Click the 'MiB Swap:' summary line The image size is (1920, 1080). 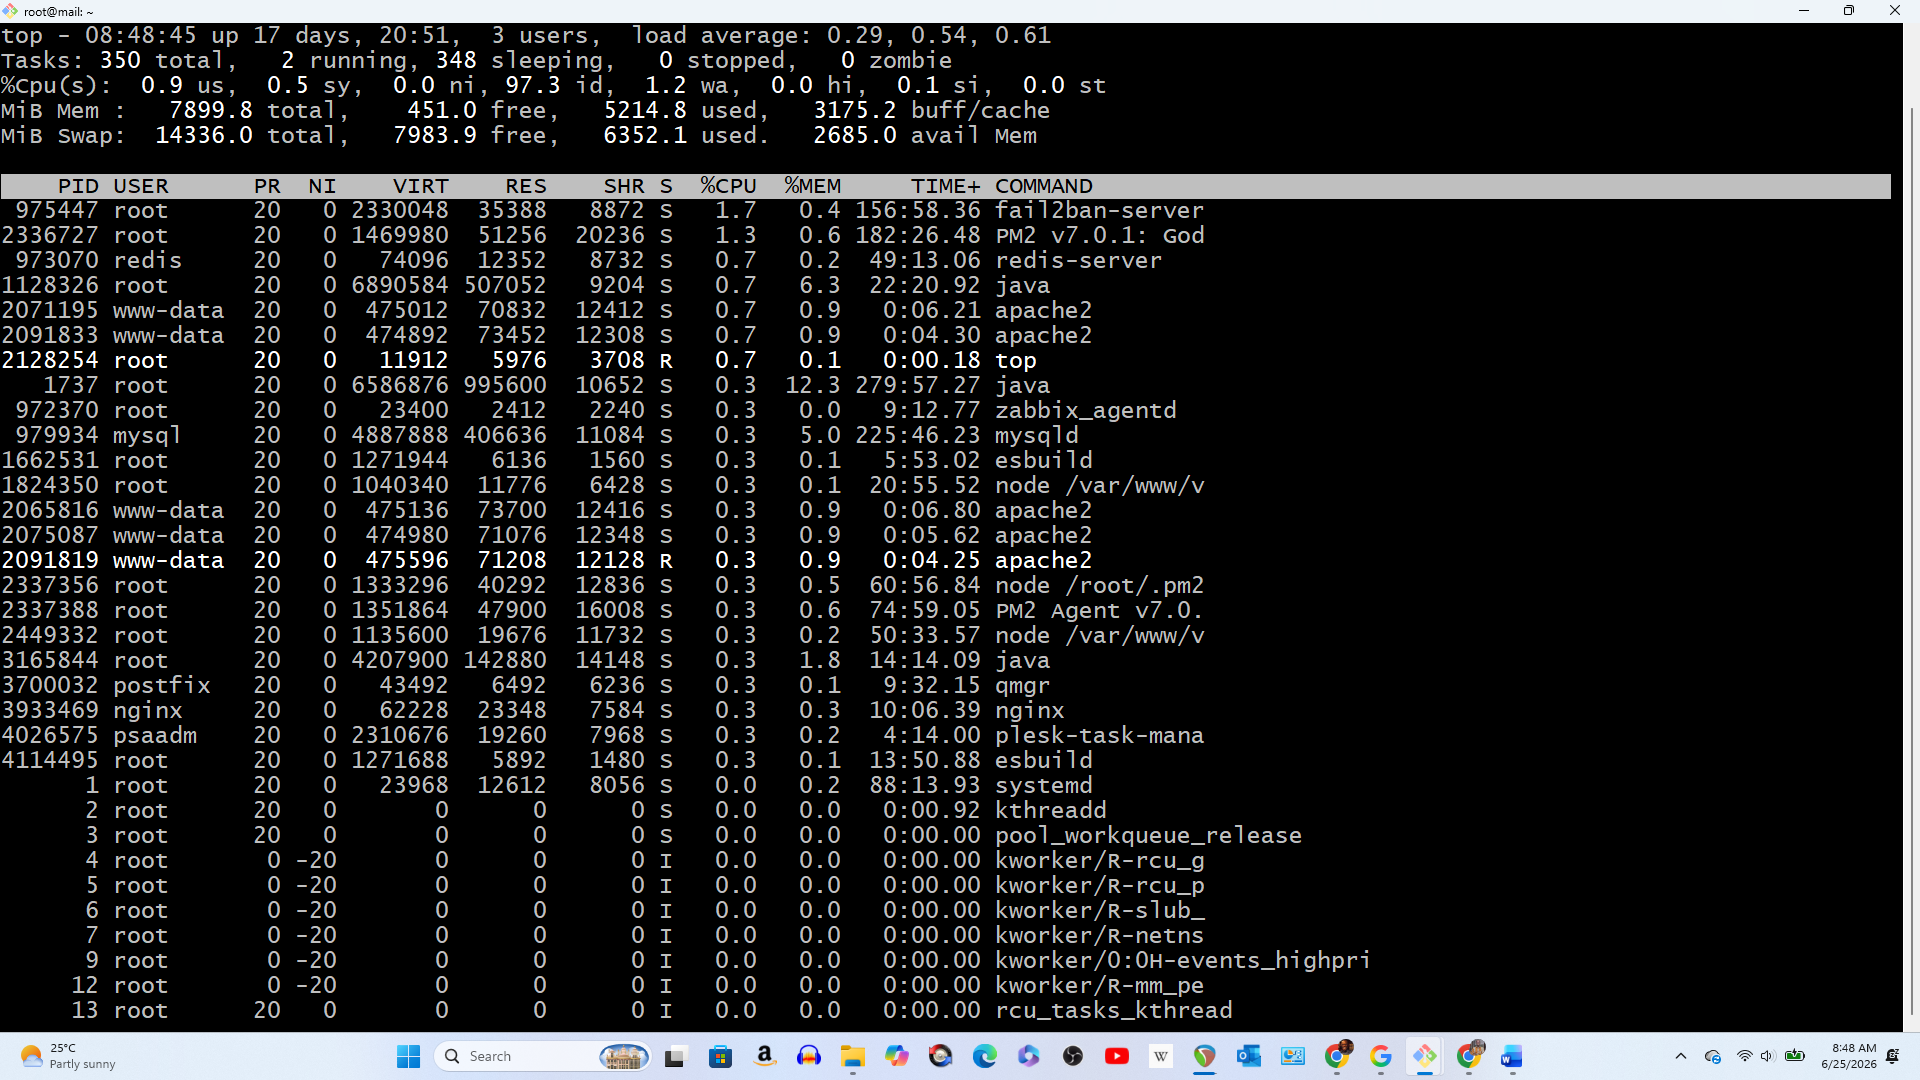click(x=519, y=136)
